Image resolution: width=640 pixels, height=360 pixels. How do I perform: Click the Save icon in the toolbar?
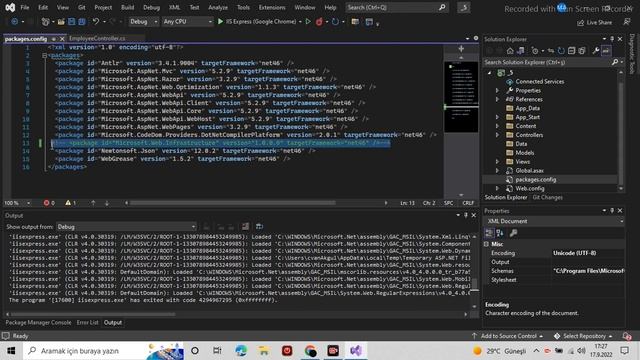[72, 22]
